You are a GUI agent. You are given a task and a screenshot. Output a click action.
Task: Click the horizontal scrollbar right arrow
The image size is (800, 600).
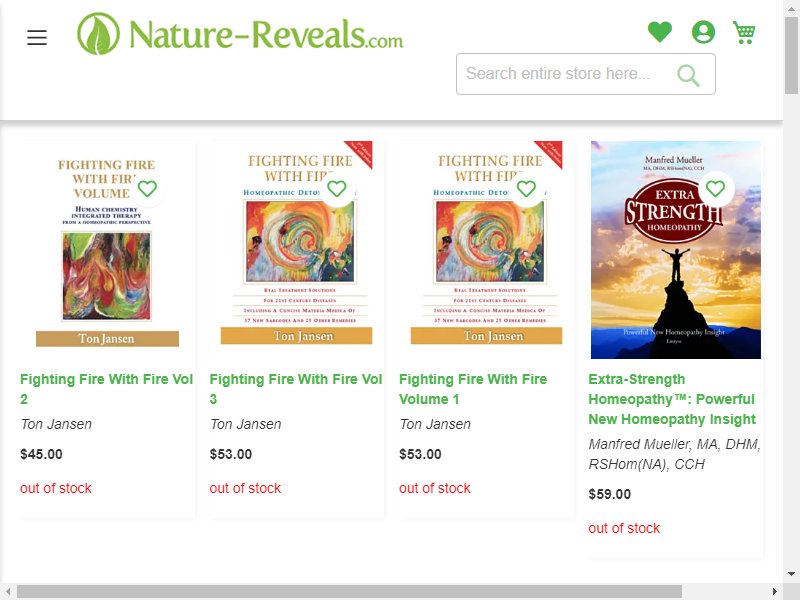[775, 591]
